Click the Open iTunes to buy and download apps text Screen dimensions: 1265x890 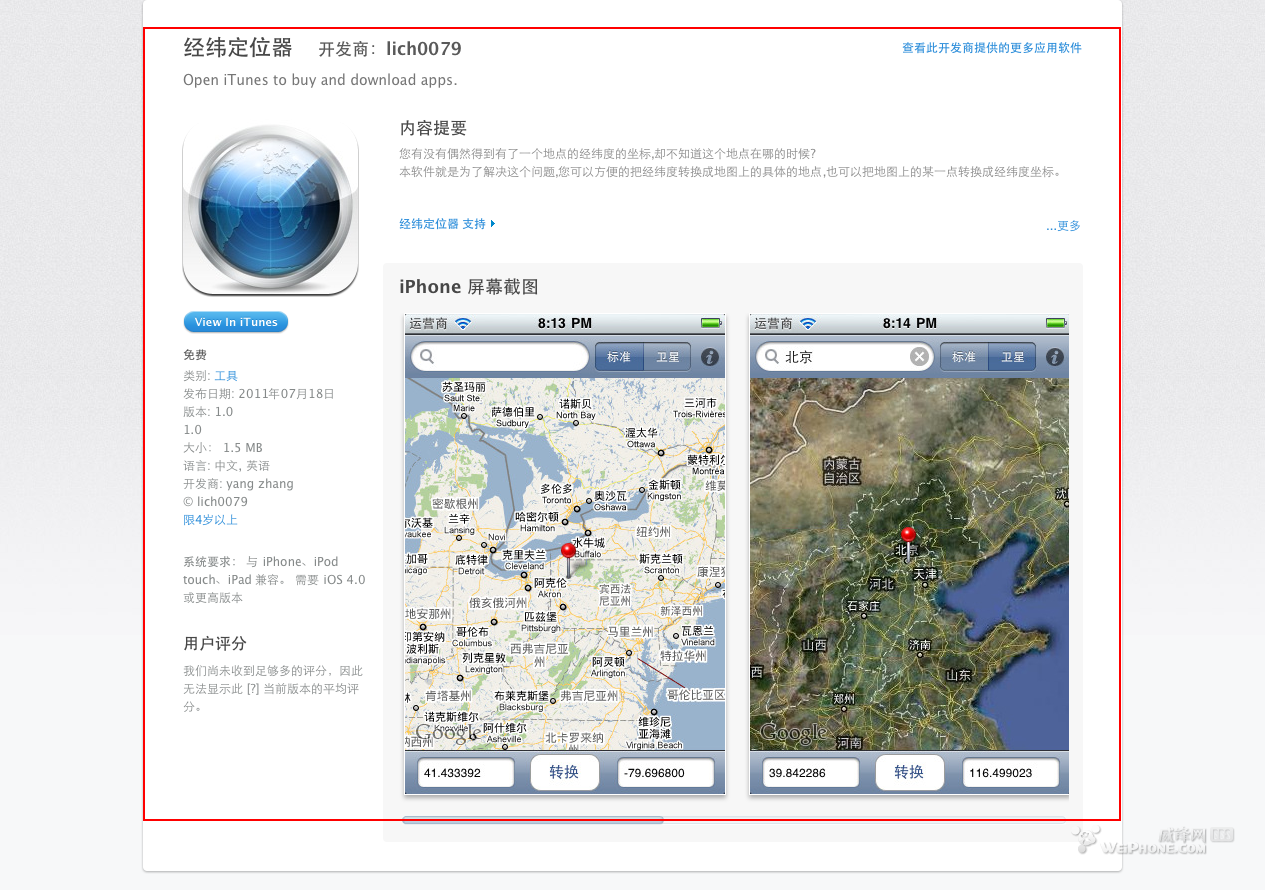(320, 80)
